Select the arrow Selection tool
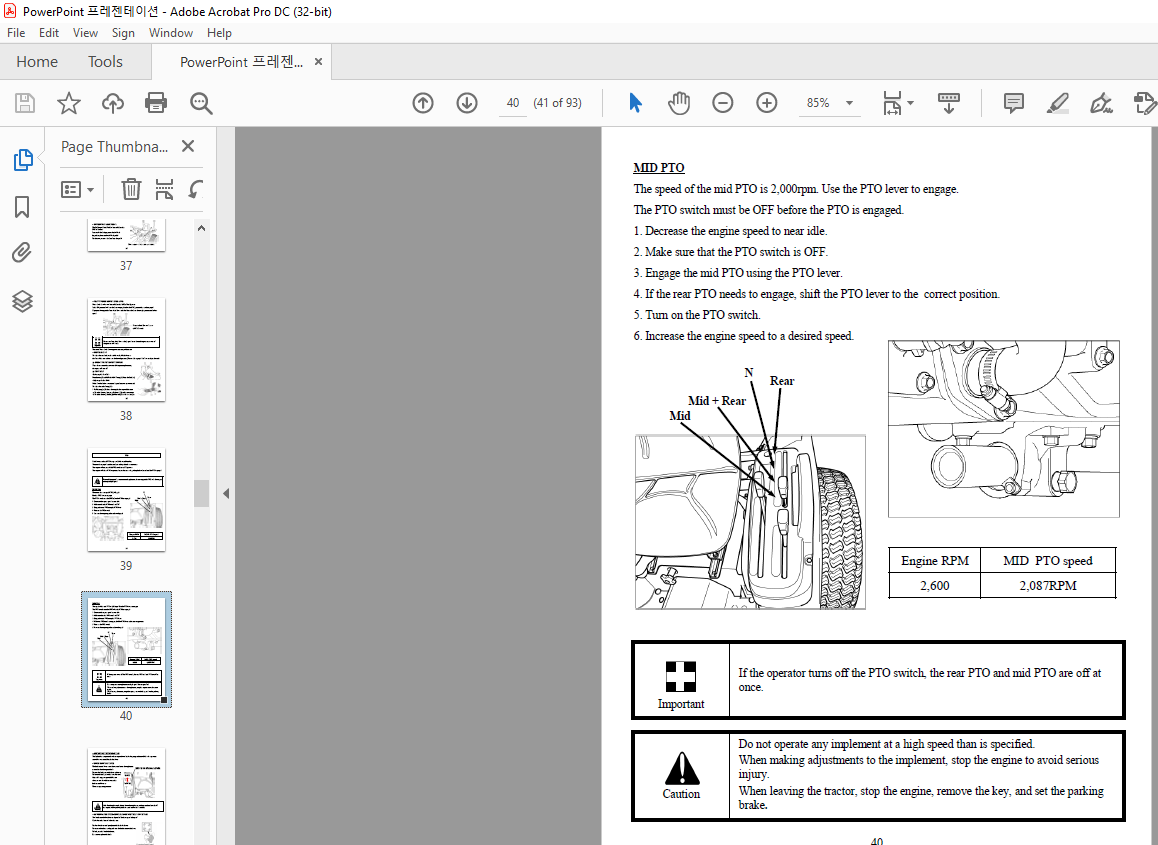 [x=635, y=103]
